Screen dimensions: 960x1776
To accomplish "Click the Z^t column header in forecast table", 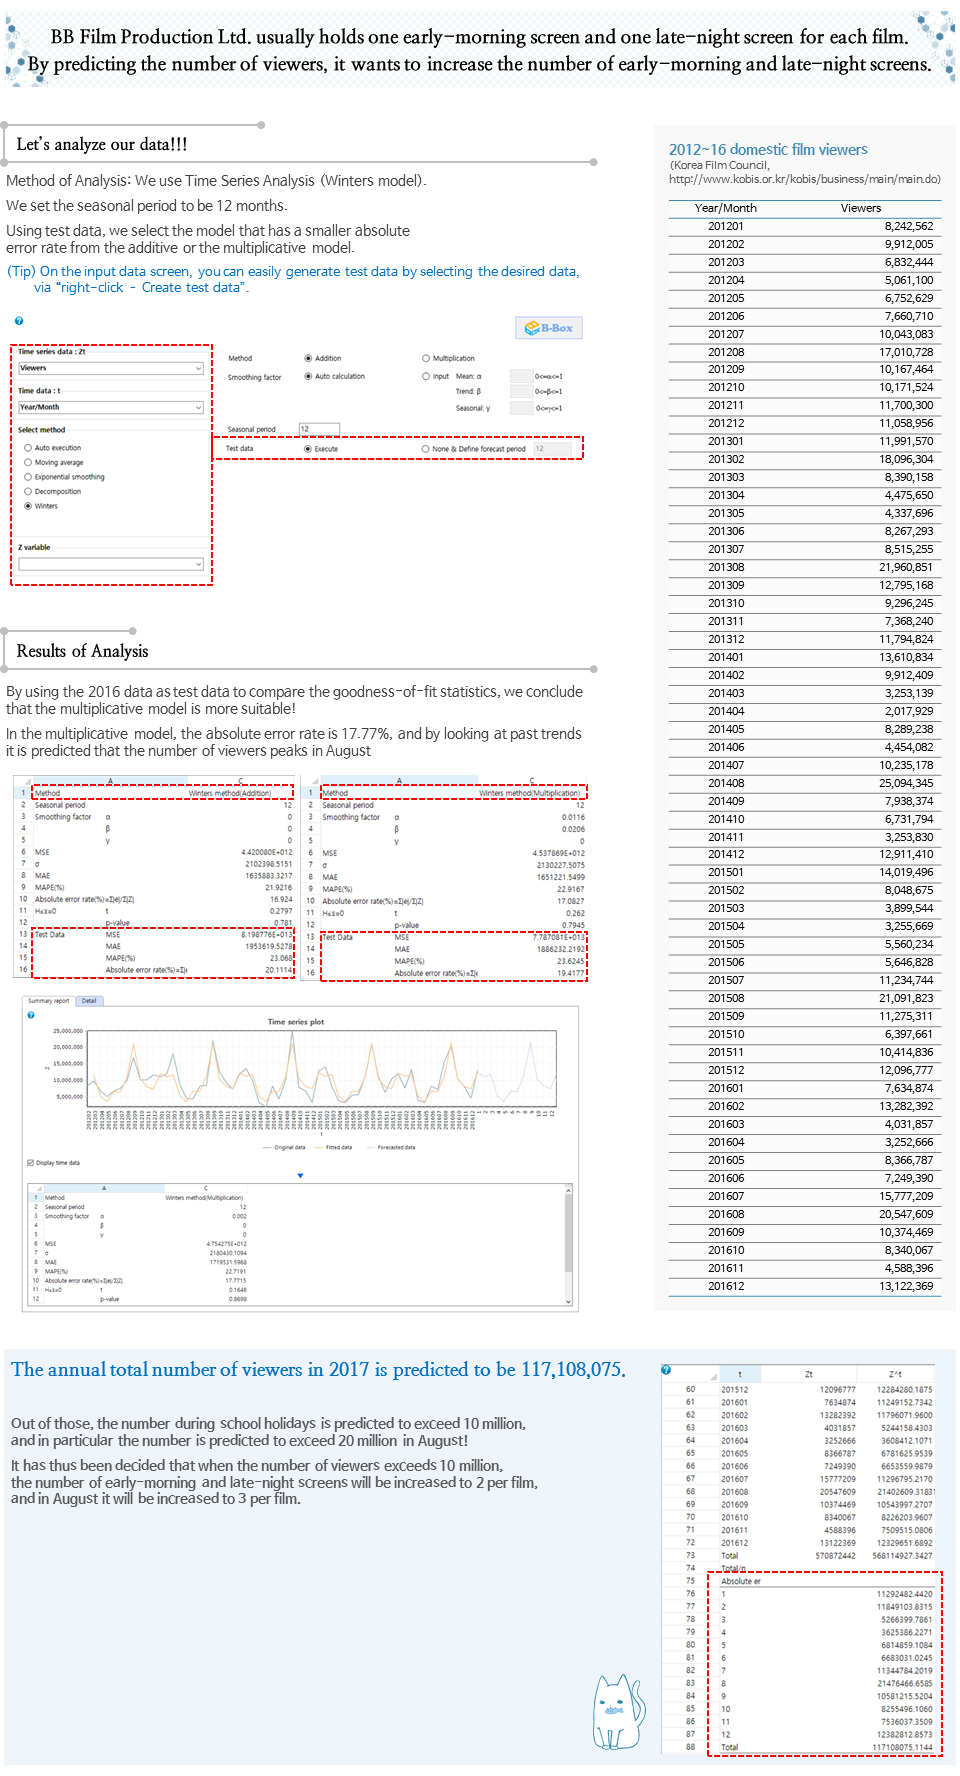I will tap(895, 1375).
